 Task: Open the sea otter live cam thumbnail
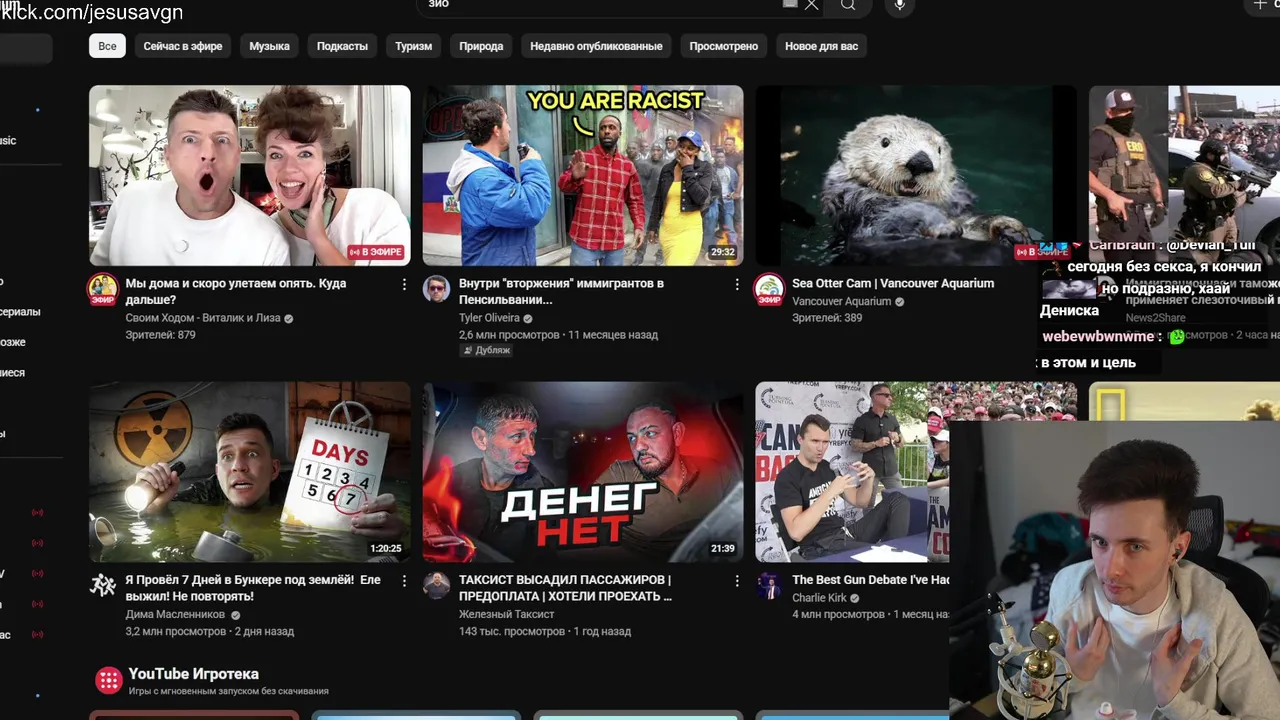pyautogui.click(x=916, y=175)
